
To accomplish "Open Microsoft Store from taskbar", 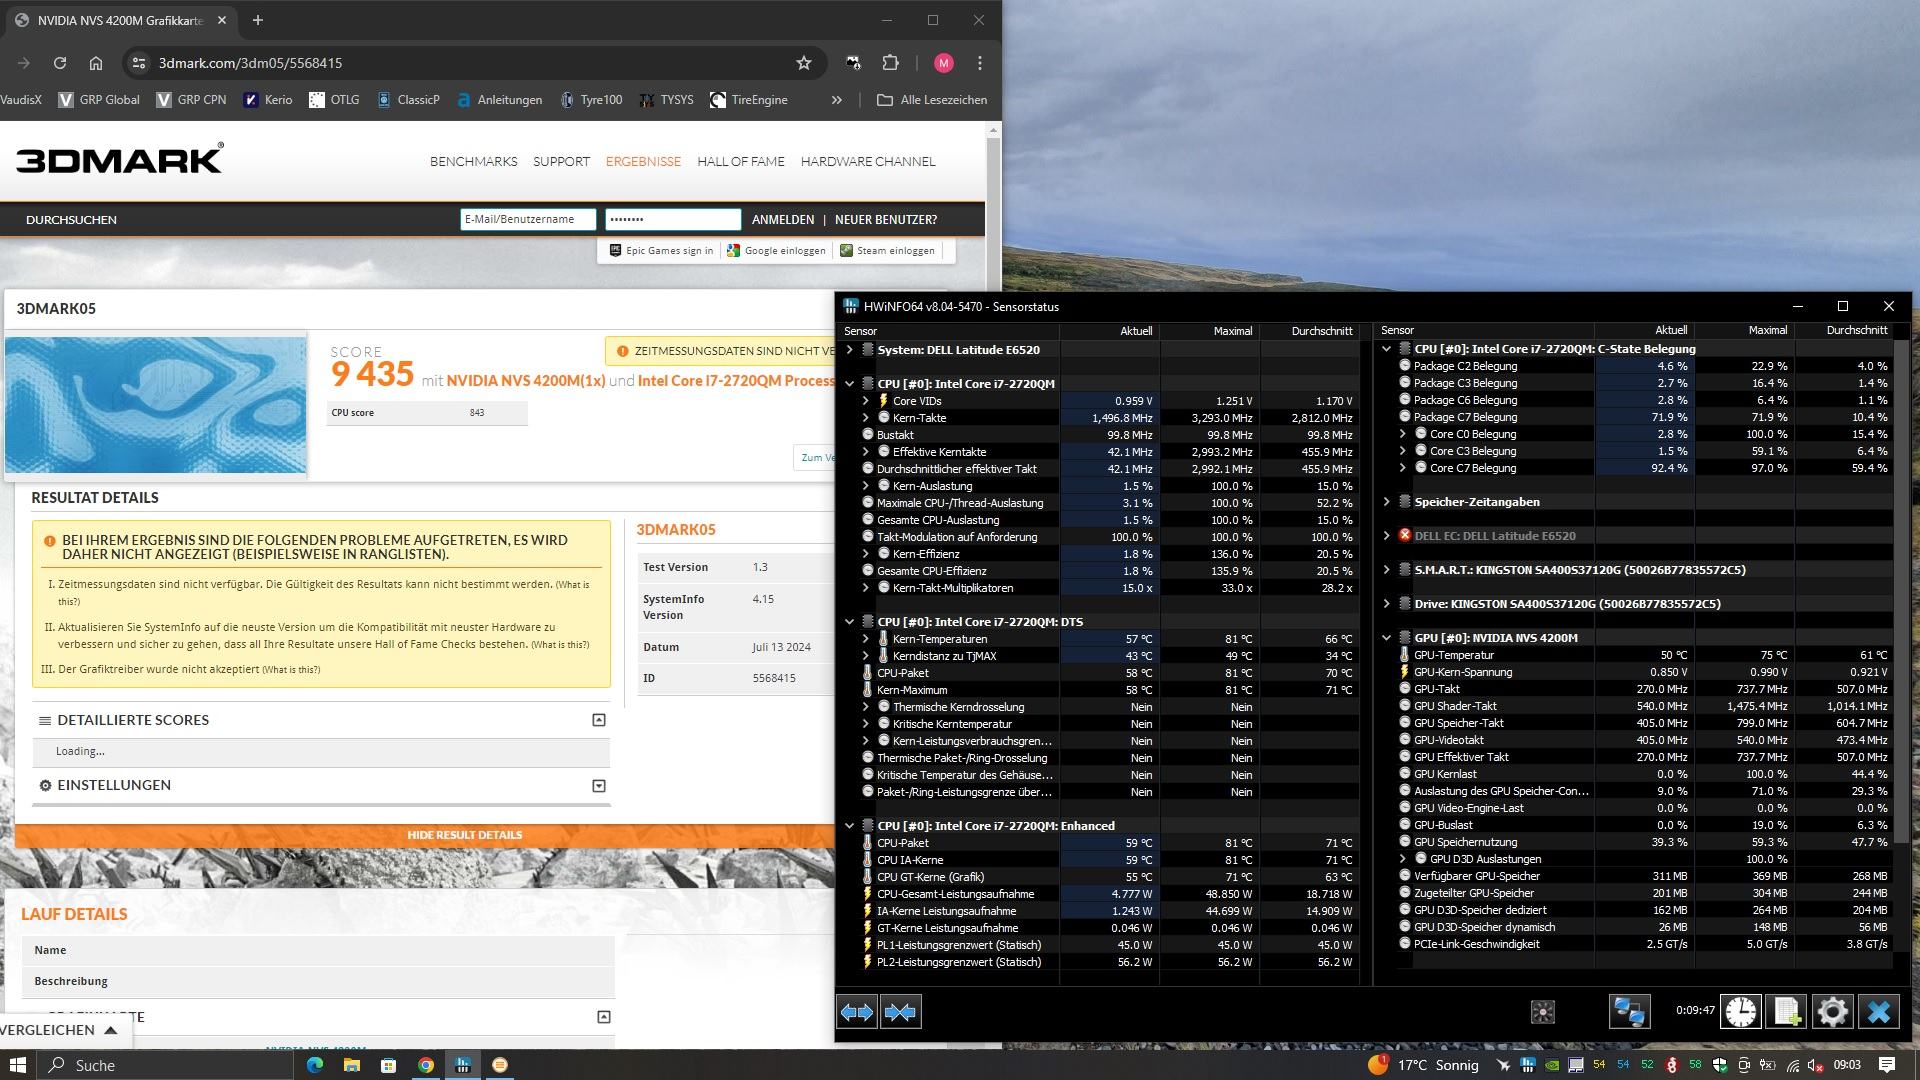I will tap(388, 1065).
